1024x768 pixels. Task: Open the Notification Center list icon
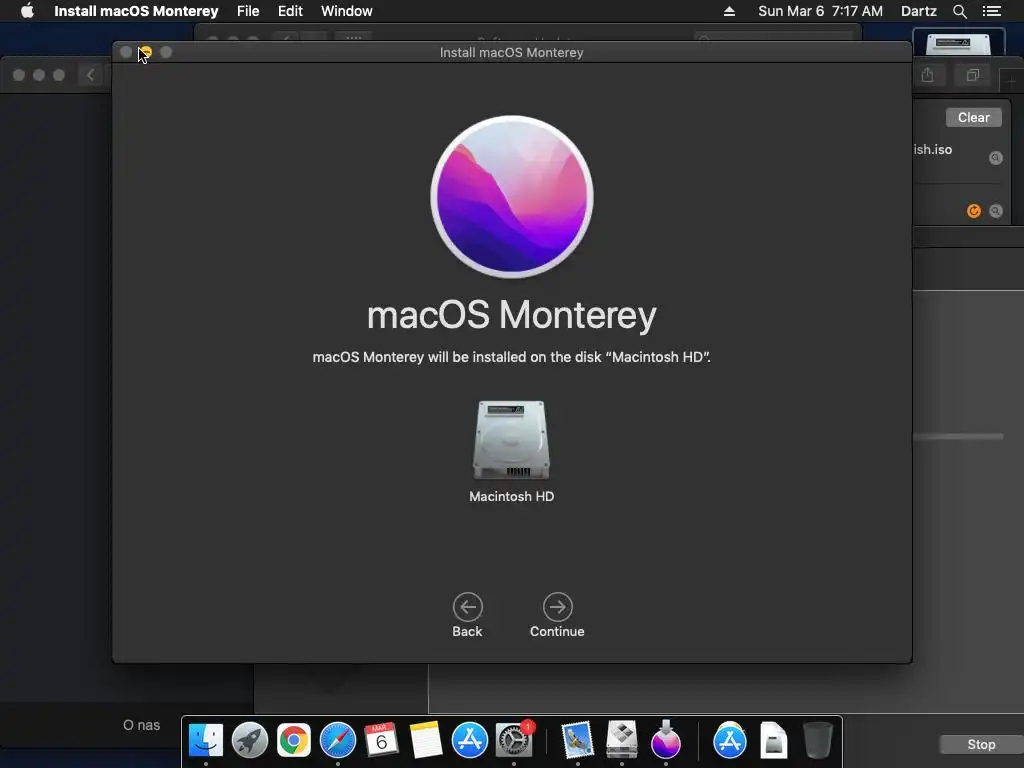[992, 11]
